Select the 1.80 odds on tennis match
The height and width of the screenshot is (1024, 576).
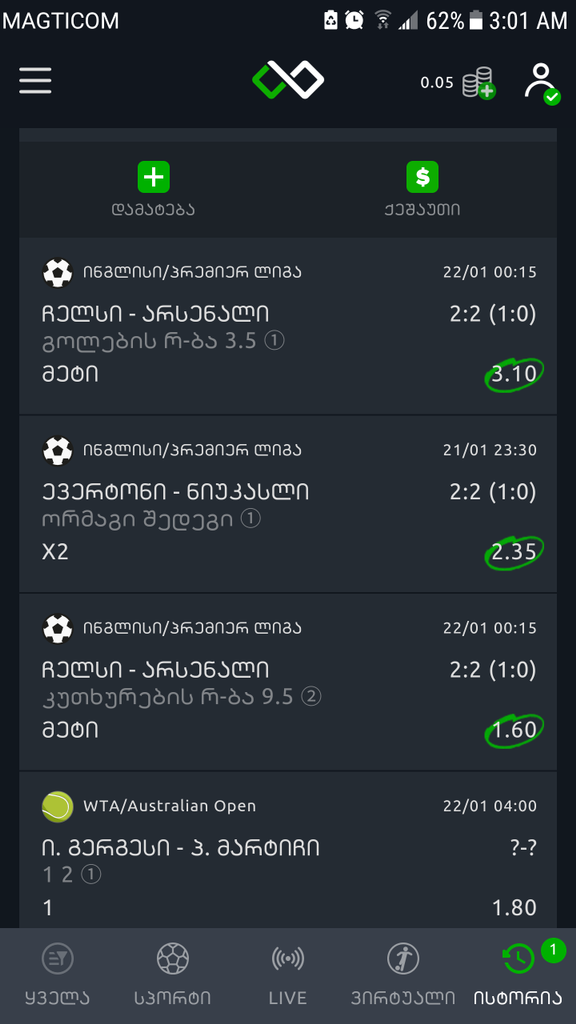pos(514,908)
